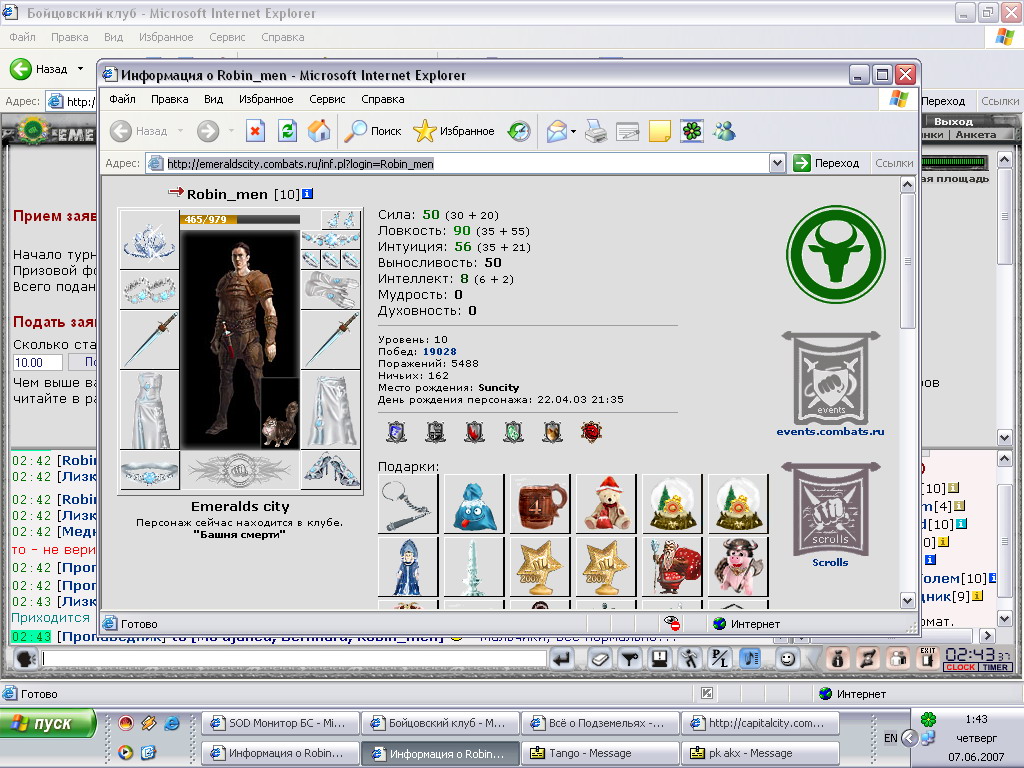Viewport: 1024px width, 768px height.
Task: Click the events.combats.ru link
Action: pos(831,431)
